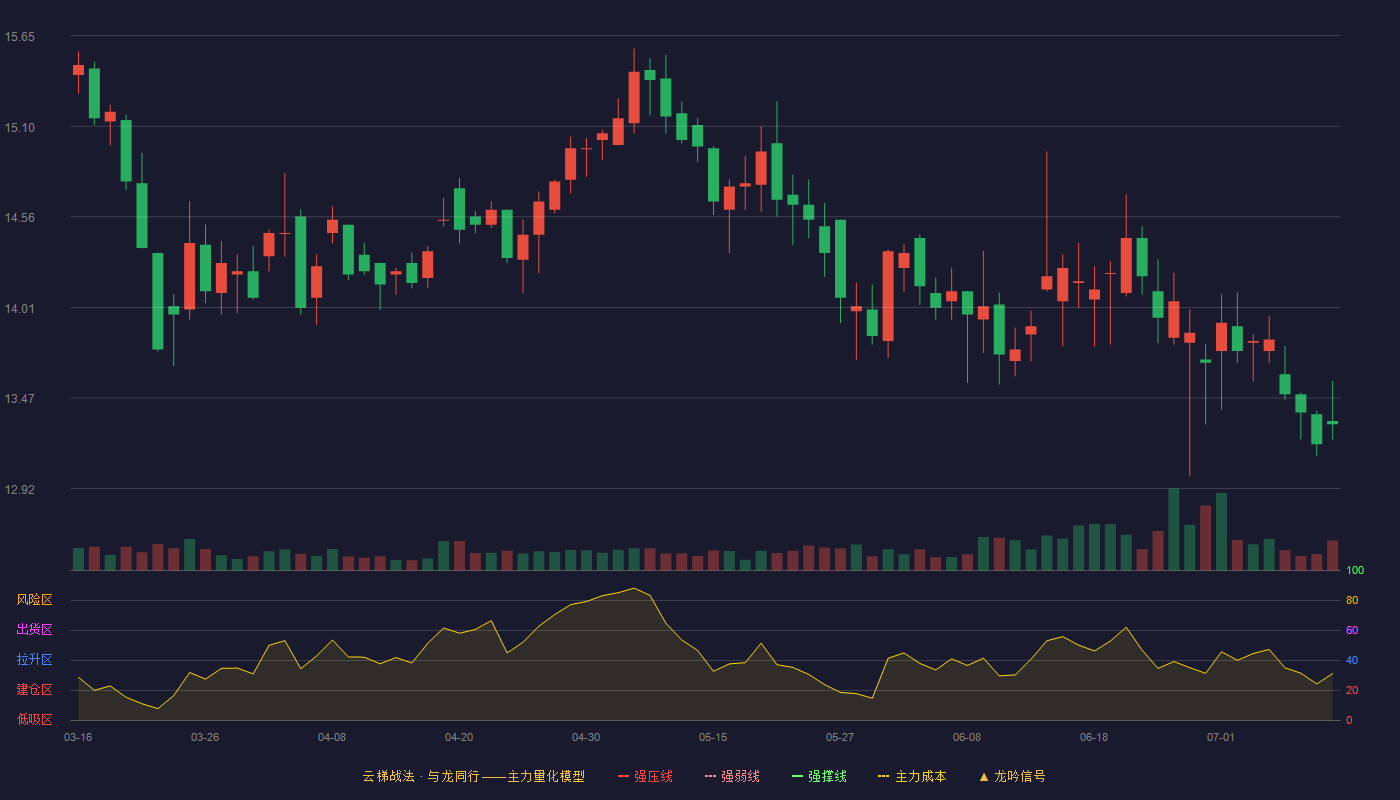Toggle the 强撑线 legend series
Screen dimensions: 1400x800
pos(819,776)
